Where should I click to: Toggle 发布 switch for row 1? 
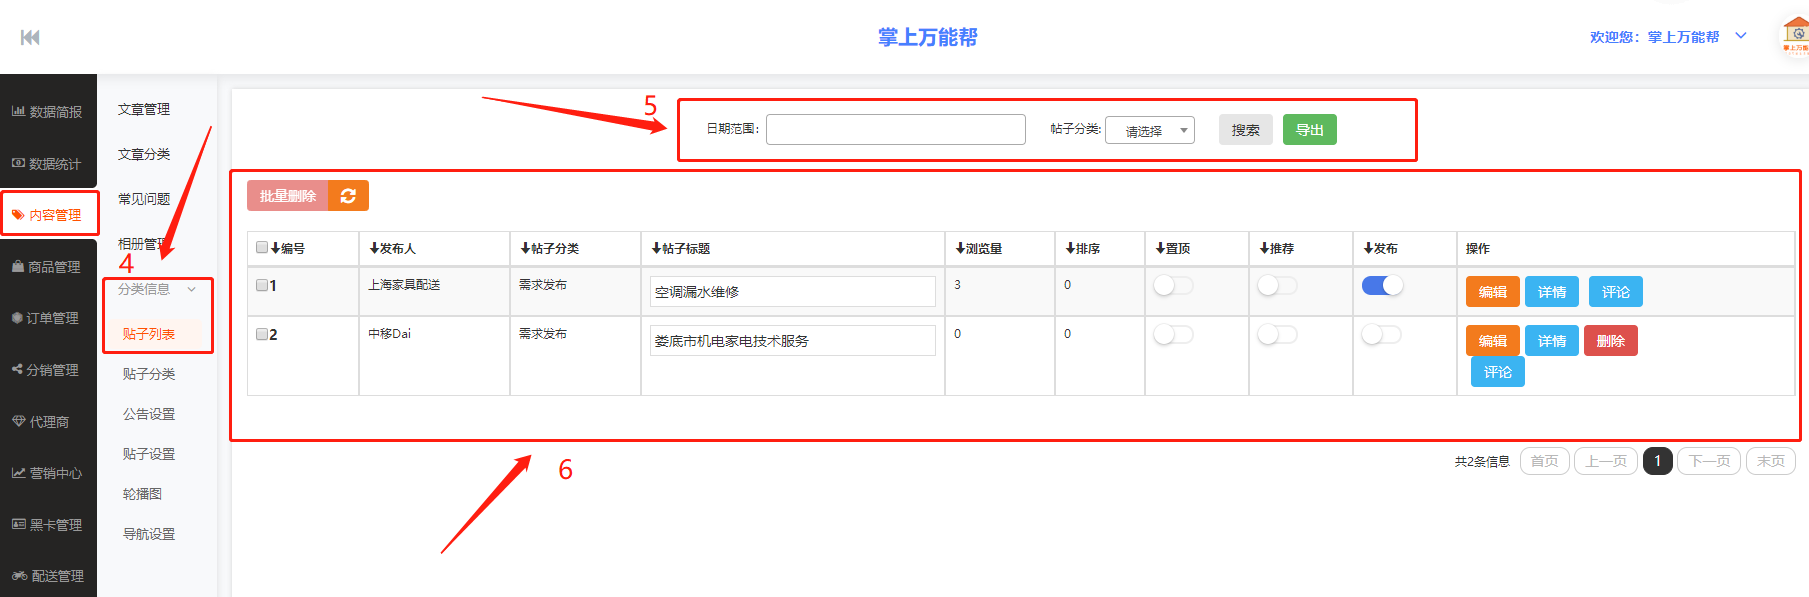point(1382,286)
